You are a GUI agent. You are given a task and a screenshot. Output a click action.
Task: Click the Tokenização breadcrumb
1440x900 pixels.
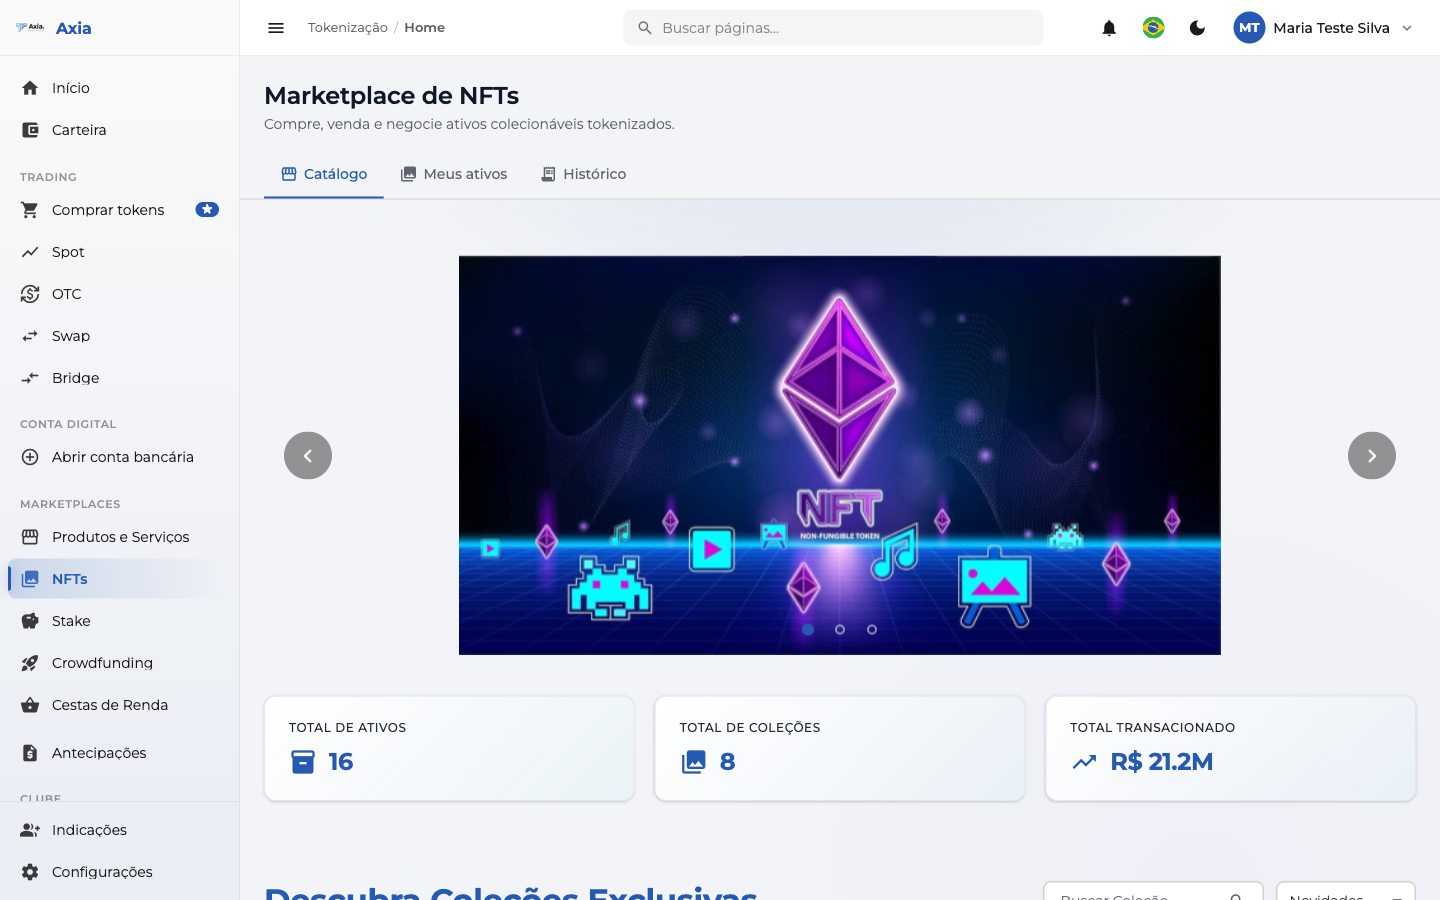pyautogui.click(x=348, y=28)
